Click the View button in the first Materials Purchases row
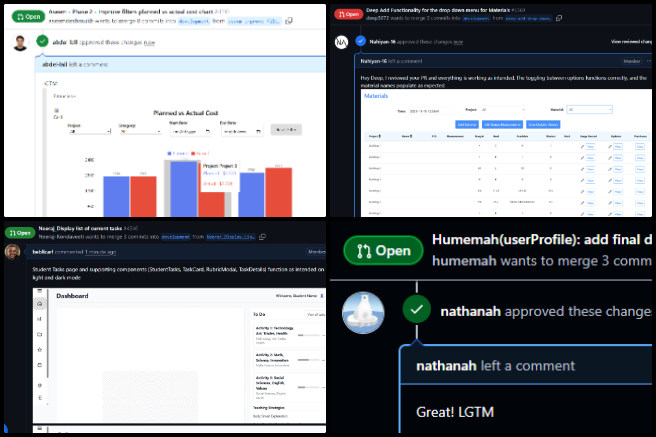The width and height of the screenshot is (656, 437). pos(640,147)
